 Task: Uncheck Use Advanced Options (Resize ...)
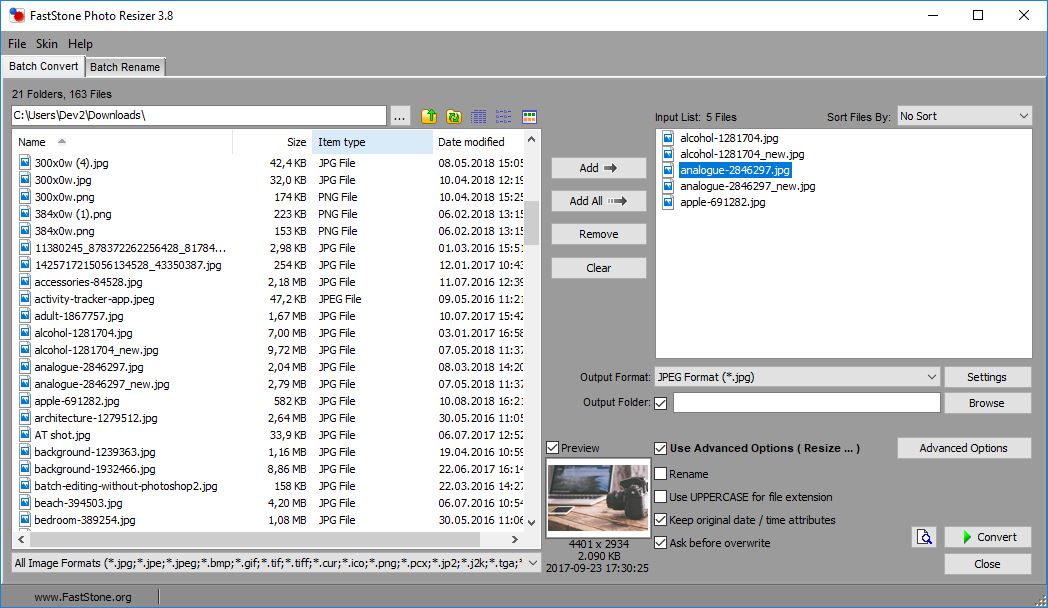point(660,448)
